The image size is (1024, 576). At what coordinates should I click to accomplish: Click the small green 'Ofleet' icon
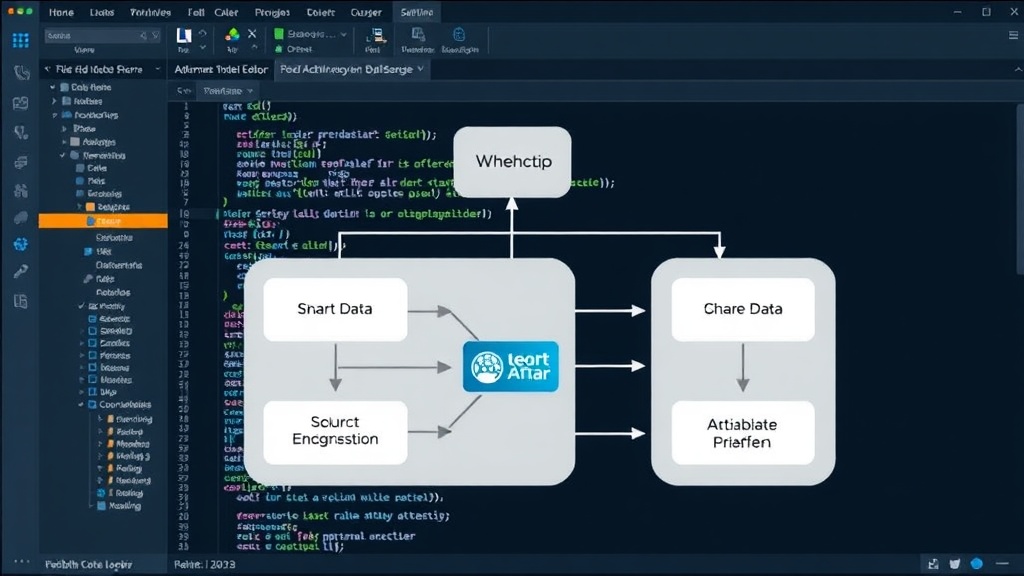pos(279,49)
